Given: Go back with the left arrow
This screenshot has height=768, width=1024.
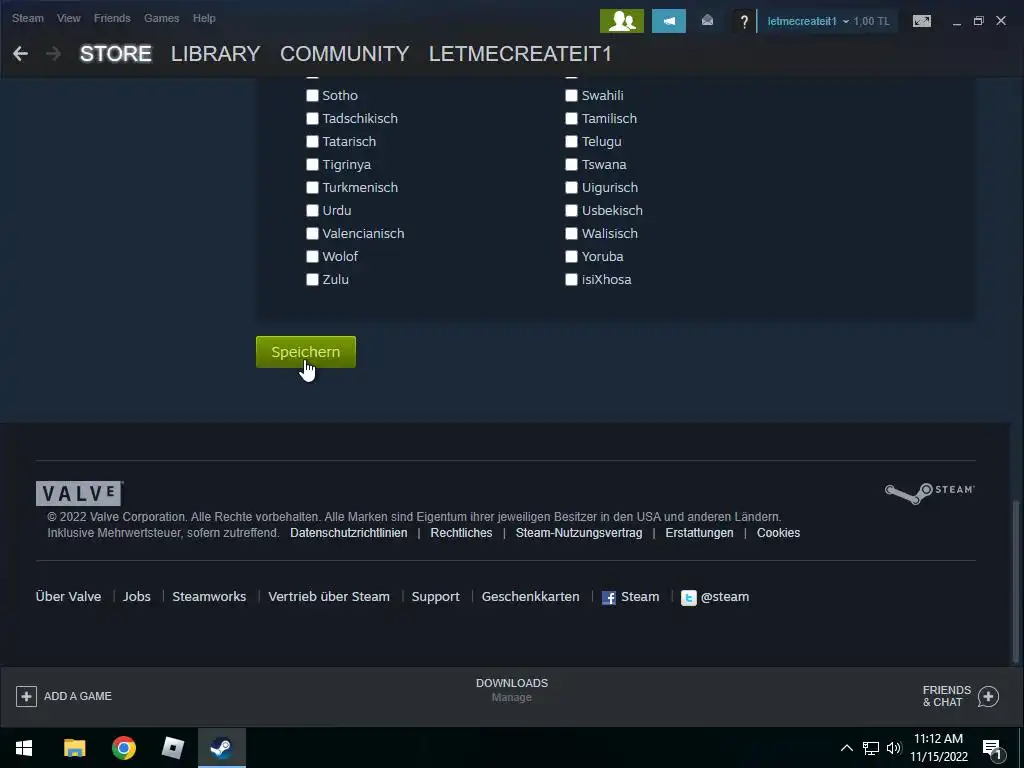Looking at the screenshot, I should pyautogui.click(x=20, y=54).
